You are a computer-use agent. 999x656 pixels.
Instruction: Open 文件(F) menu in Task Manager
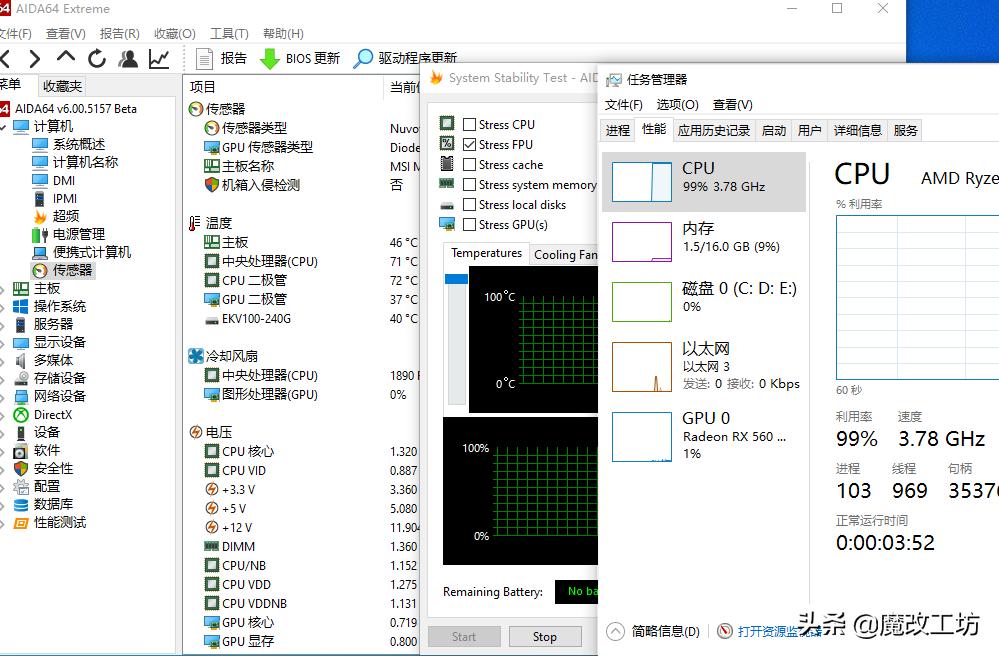[623, 104]
